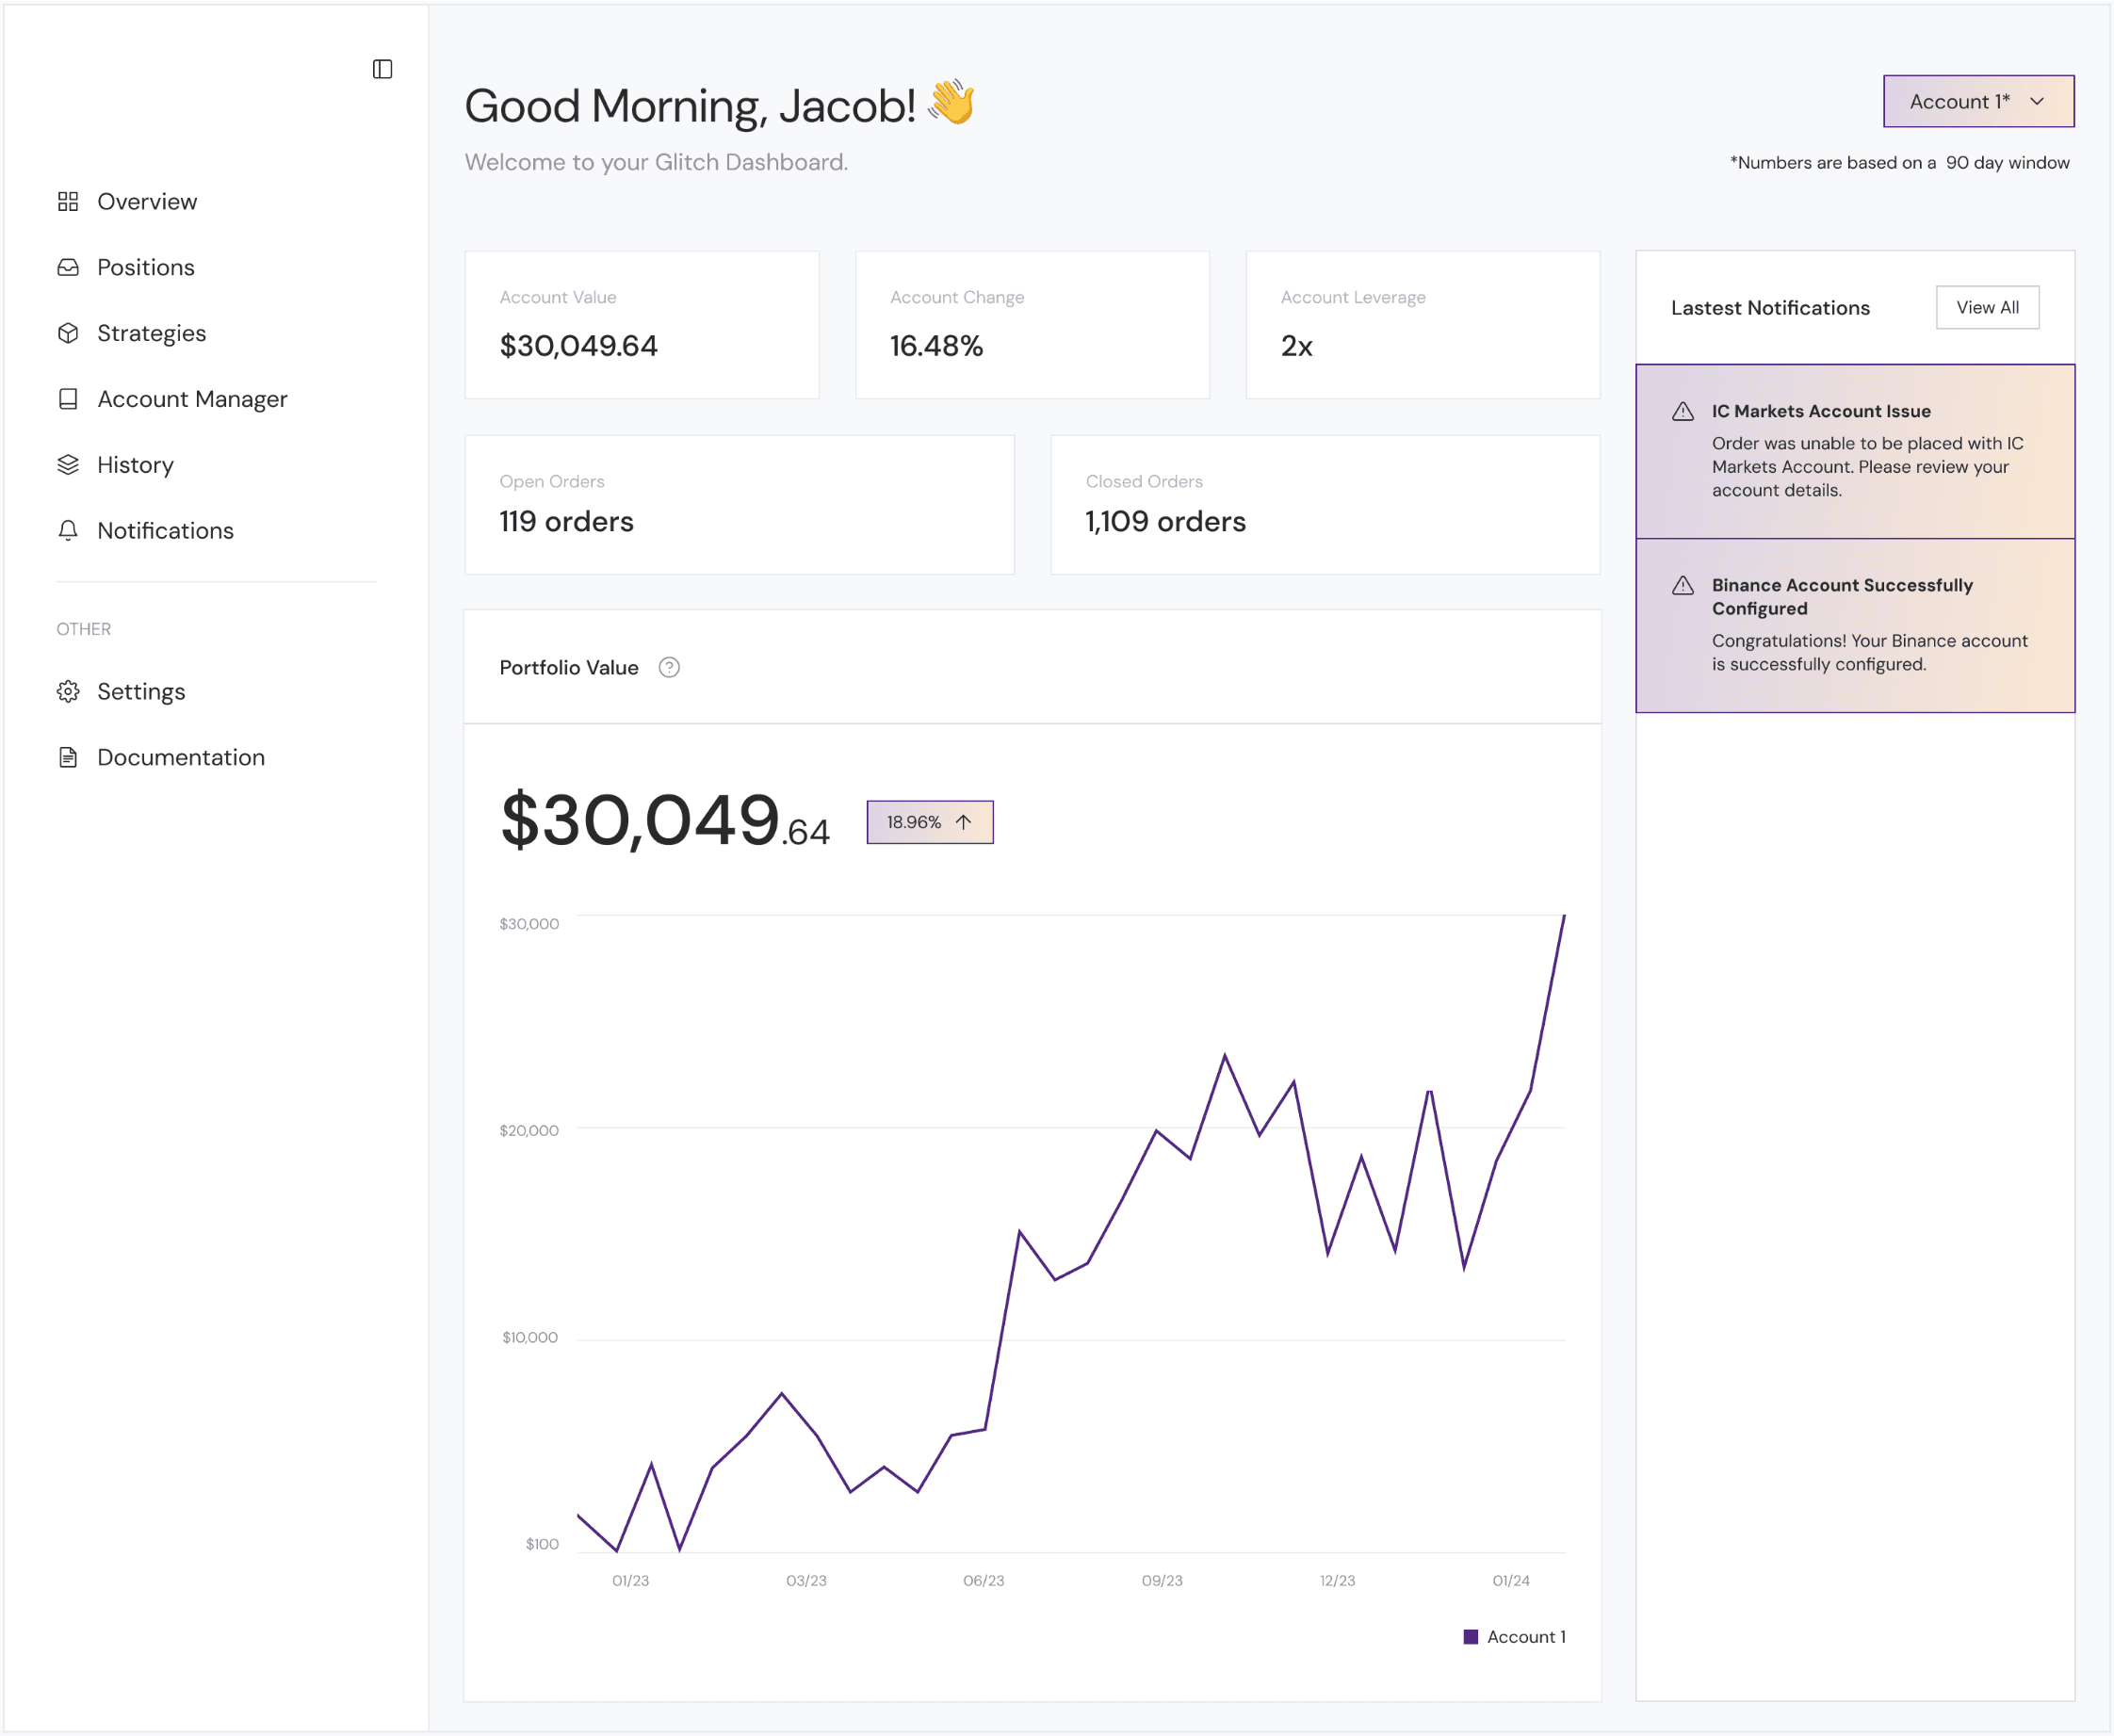Click the Binance notification warning triangle icon
Viewport: 2114px width, 1736px height.
(x=1683, y=586)
